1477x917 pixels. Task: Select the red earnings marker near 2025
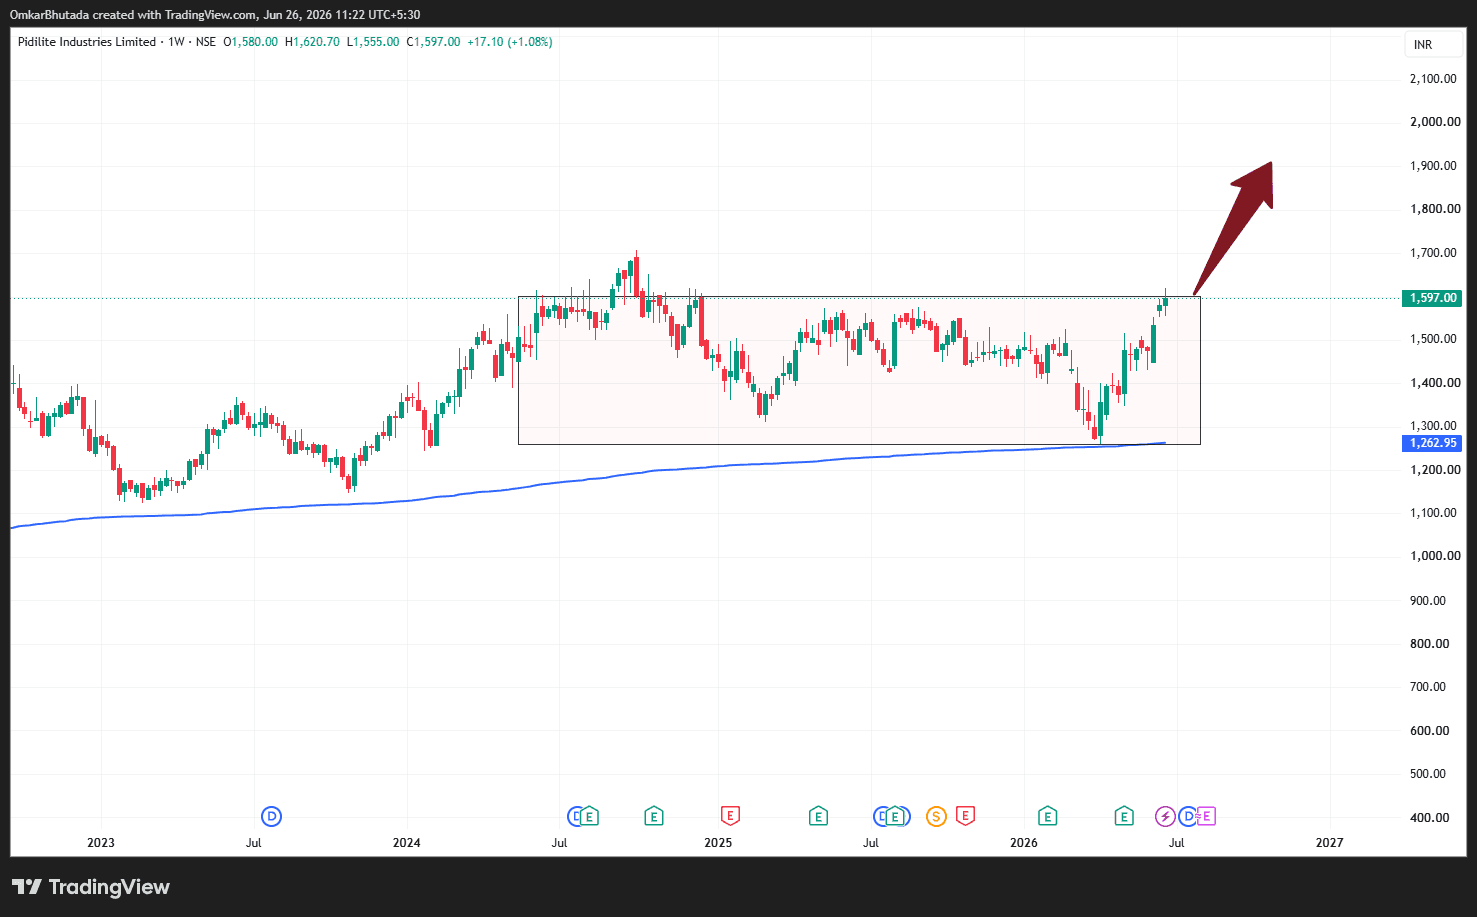click(x=730, y=816)
